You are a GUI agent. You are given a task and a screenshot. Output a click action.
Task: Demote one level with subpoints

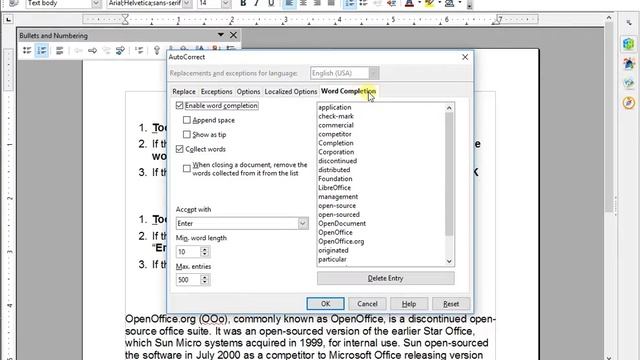coord(120,51)
